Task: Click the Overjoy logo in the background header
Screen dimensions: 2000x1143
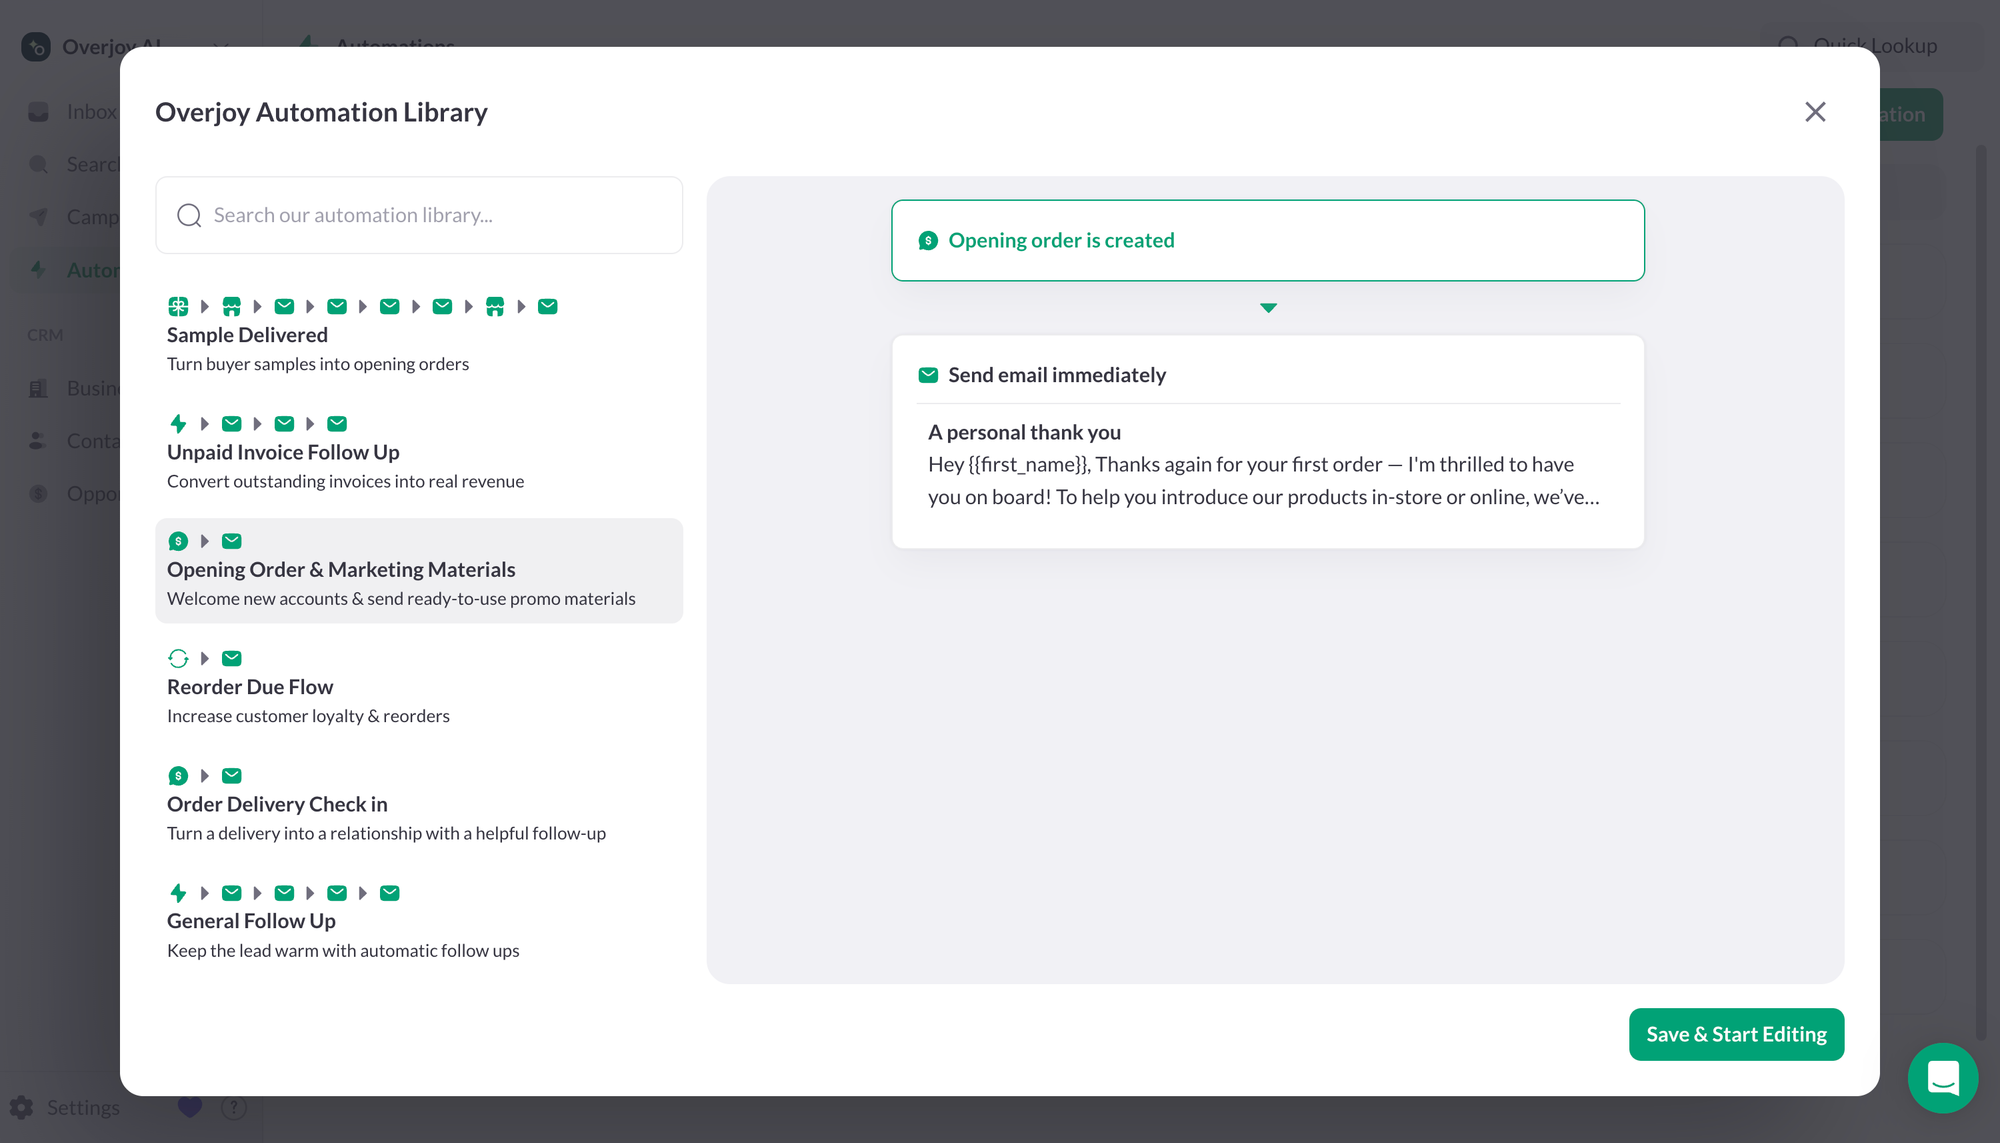Action: [x=36, y=46]
